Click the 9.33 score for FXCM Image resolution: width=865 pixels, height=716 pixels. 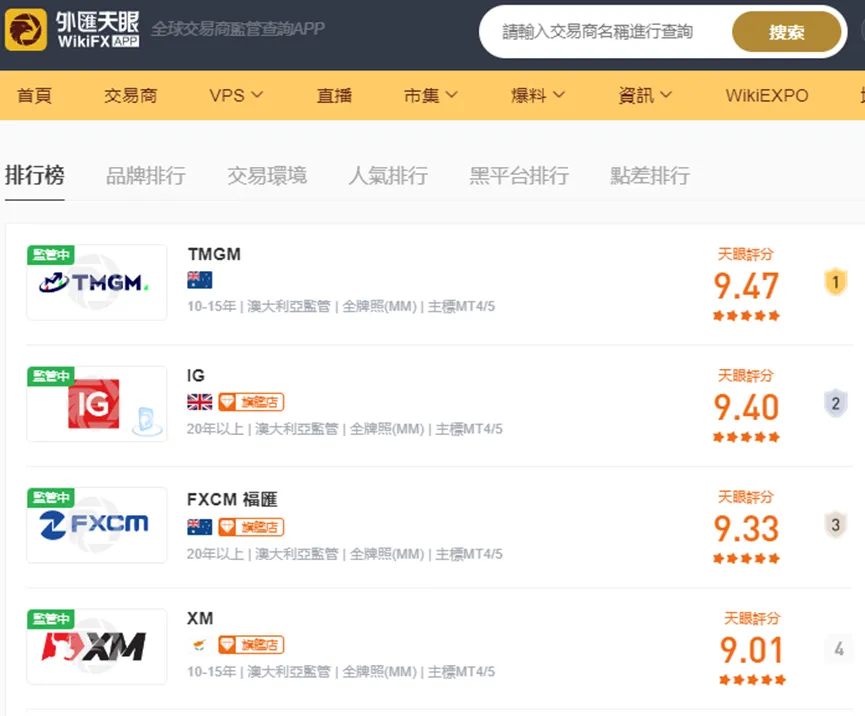(746, 528)
